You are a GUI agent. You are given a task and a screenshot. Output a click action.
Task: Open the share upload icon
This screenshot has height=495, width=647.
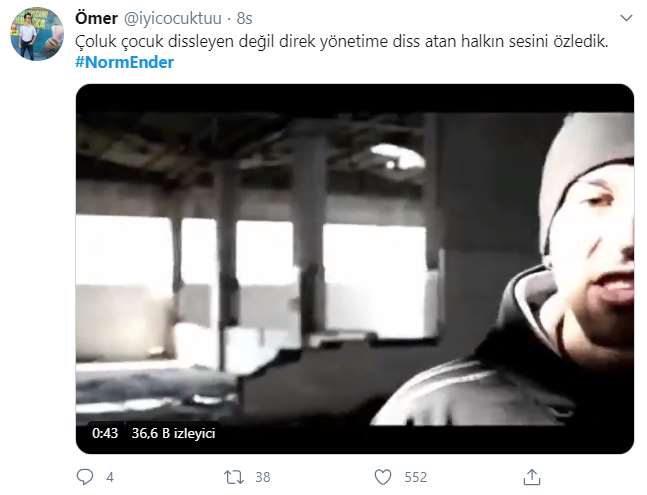point(532,477)
